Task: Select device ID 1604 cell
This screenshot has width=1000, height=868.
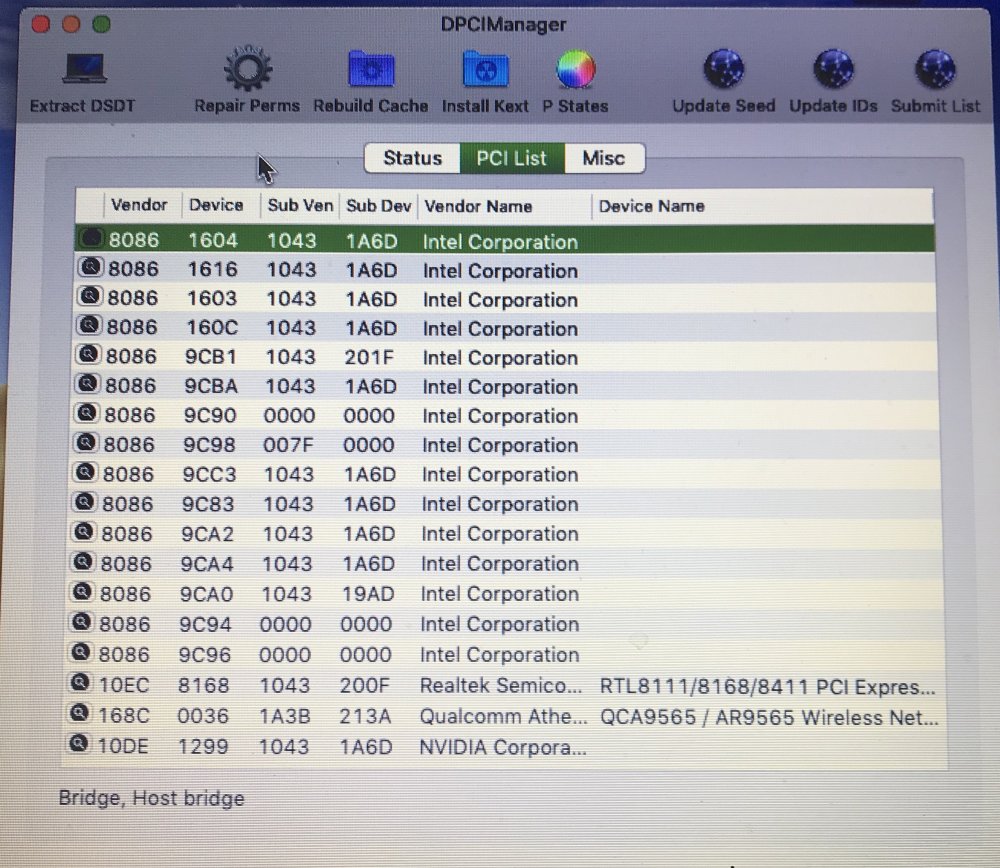Action: 212,240
